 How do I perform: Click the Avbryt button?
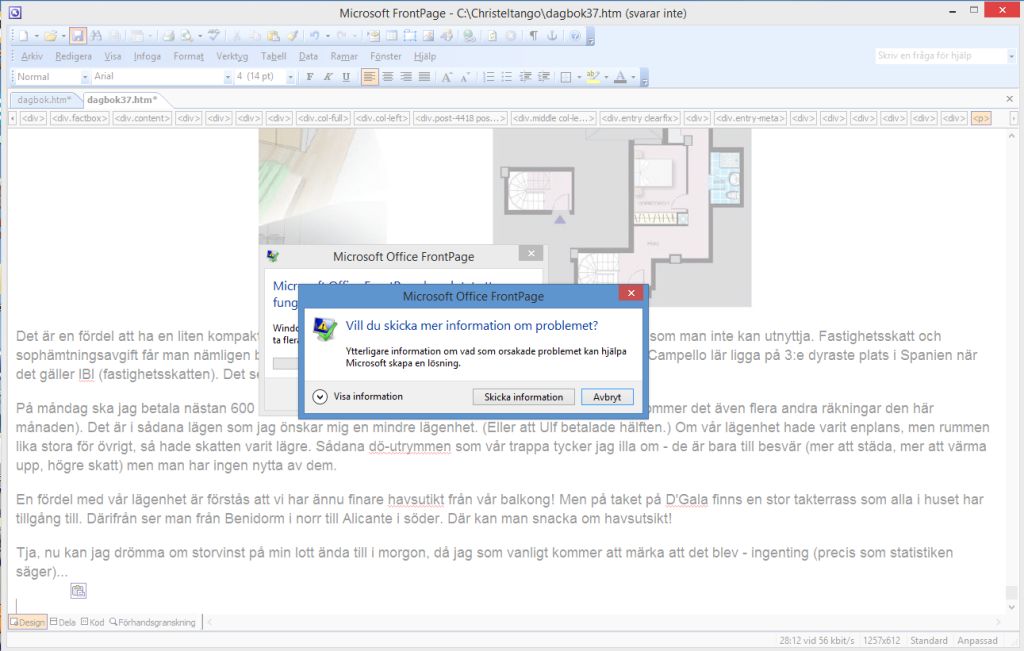point(607,397)
